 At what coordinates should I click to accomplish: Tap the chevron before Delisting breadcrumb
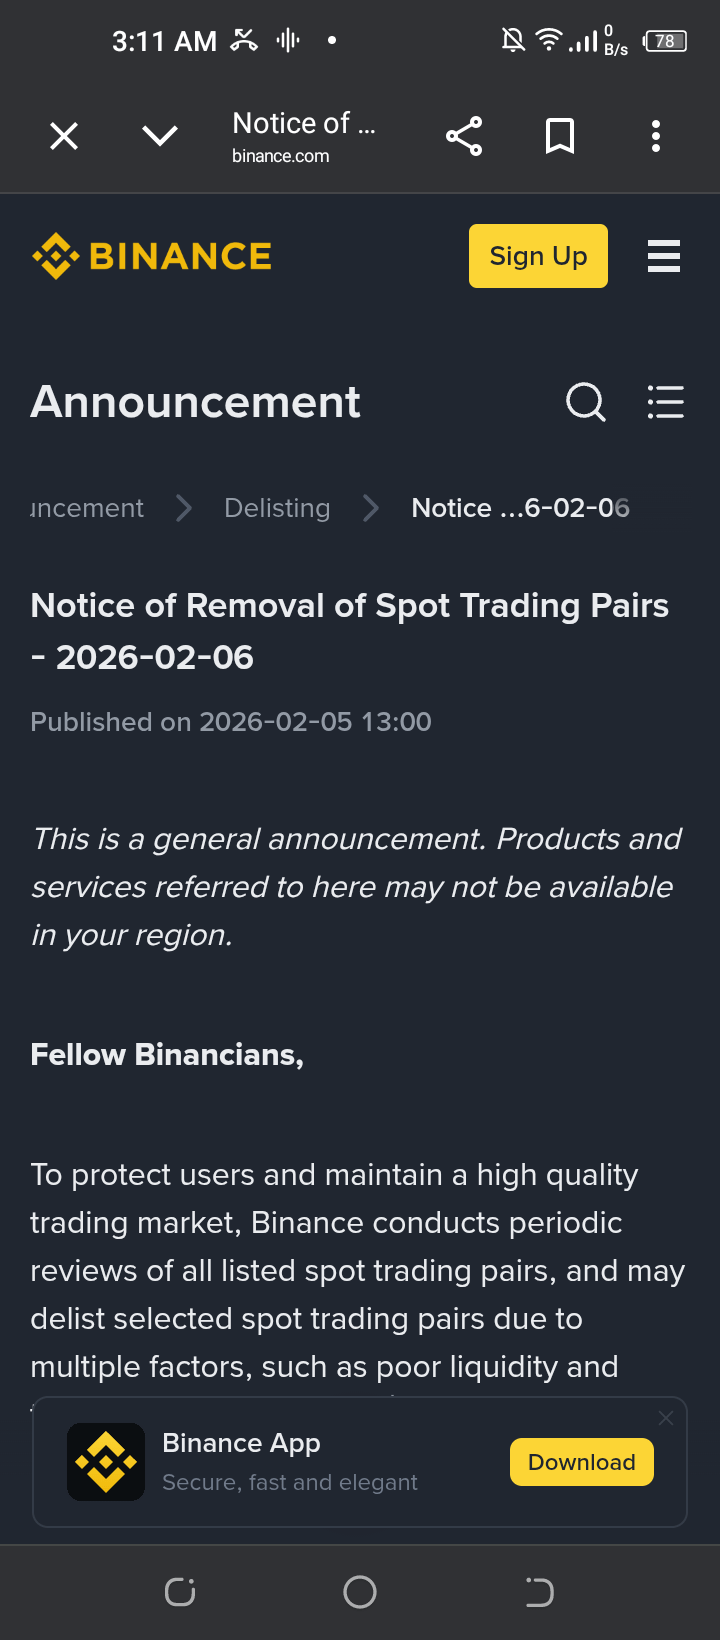pyautogui.click(x=184, y=508)
